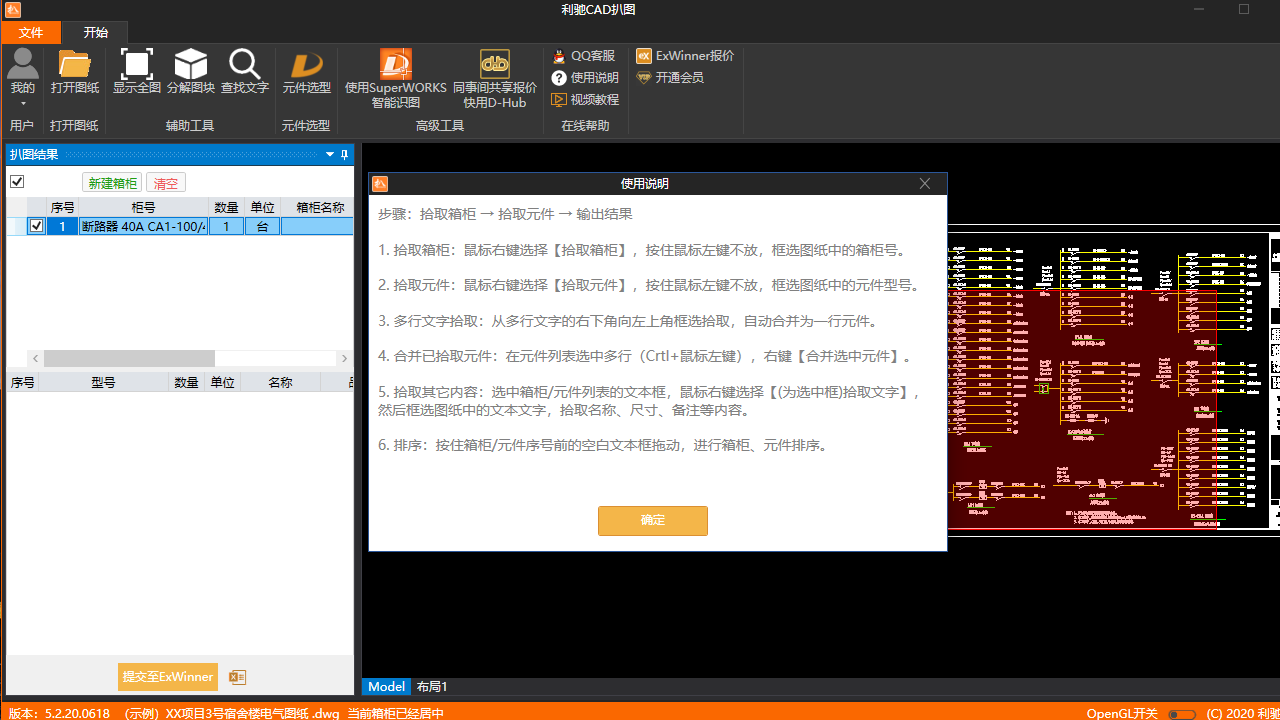
Task: Open the 我的 user profile icon
Action: 22,64
